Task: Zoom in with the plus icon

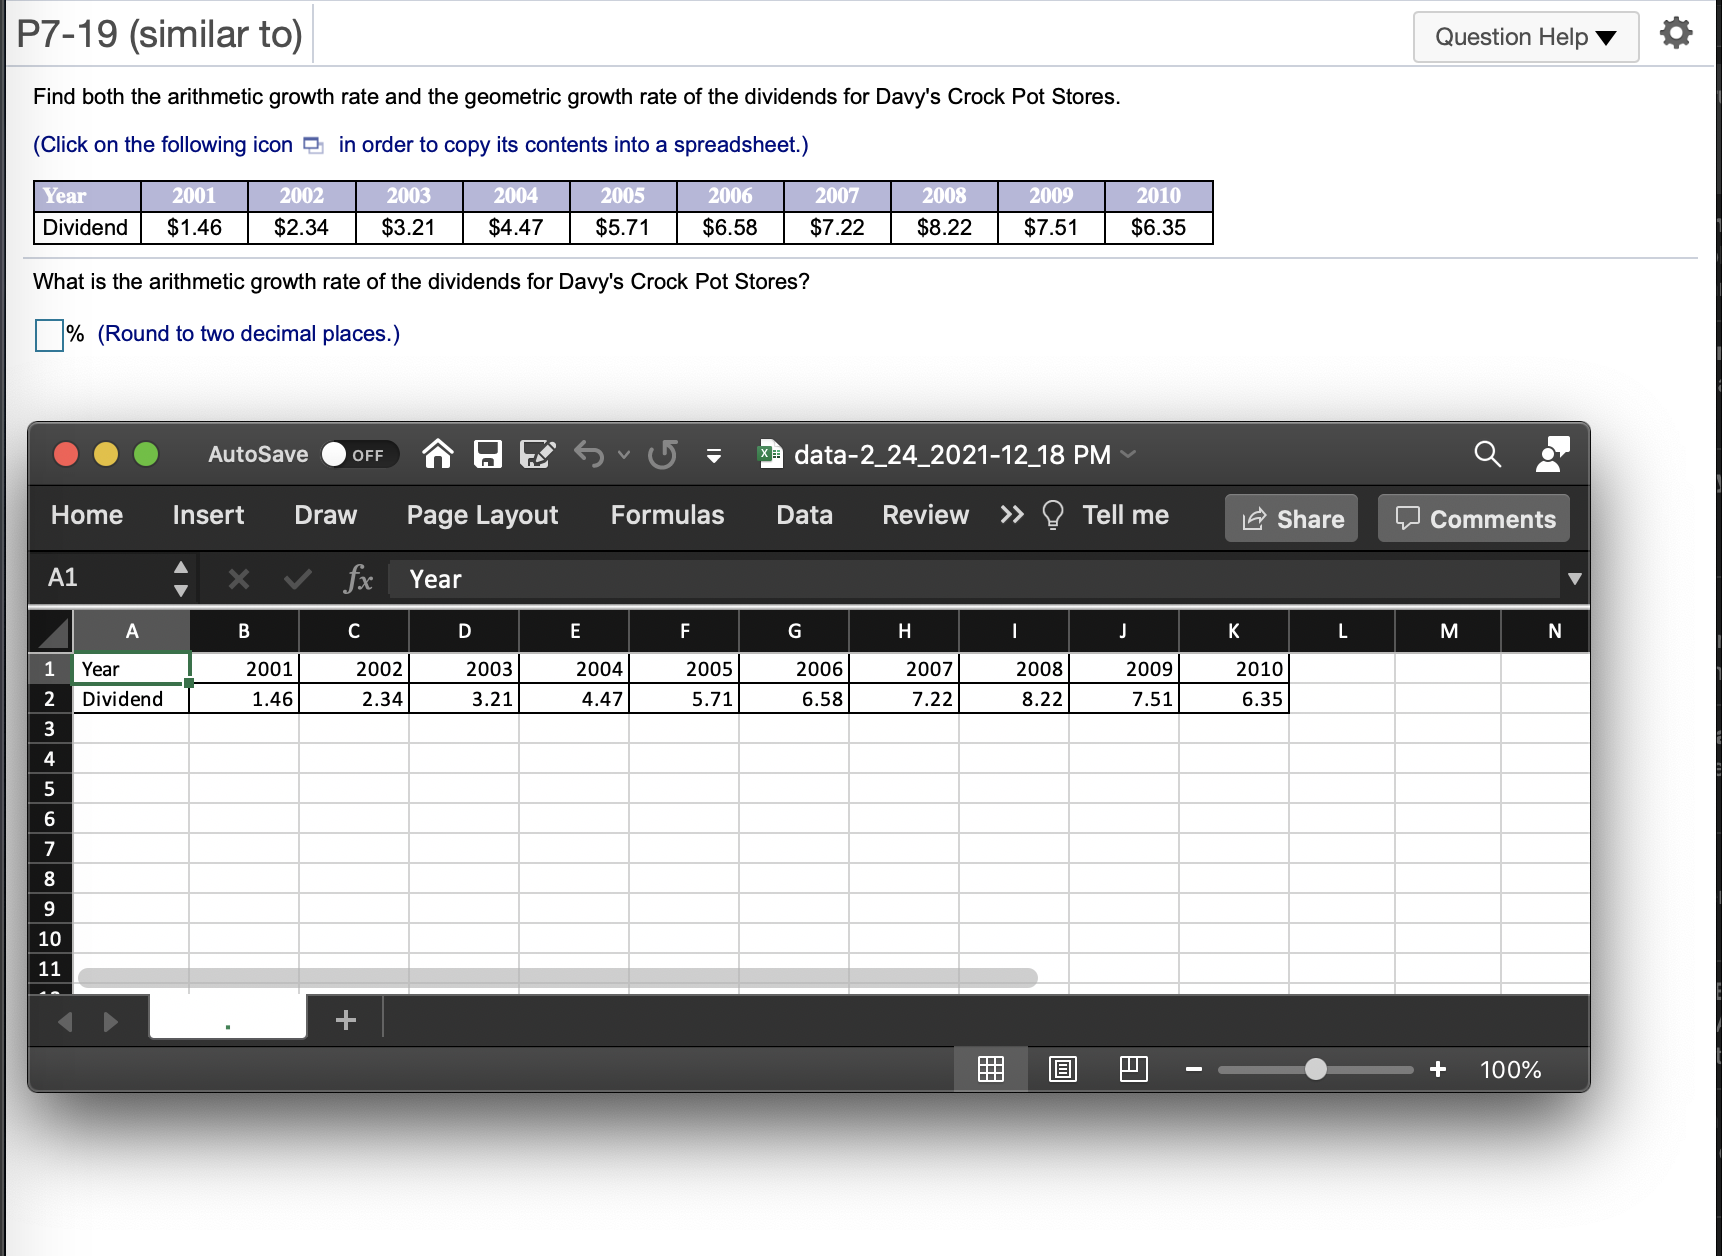Action: click(1438, 1069)
